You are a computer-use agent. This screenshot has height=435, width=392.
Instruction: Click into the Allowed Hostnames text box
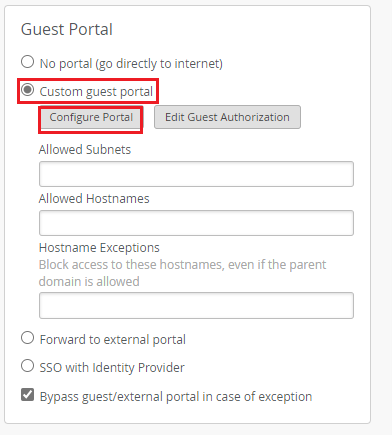click(196, 223)
